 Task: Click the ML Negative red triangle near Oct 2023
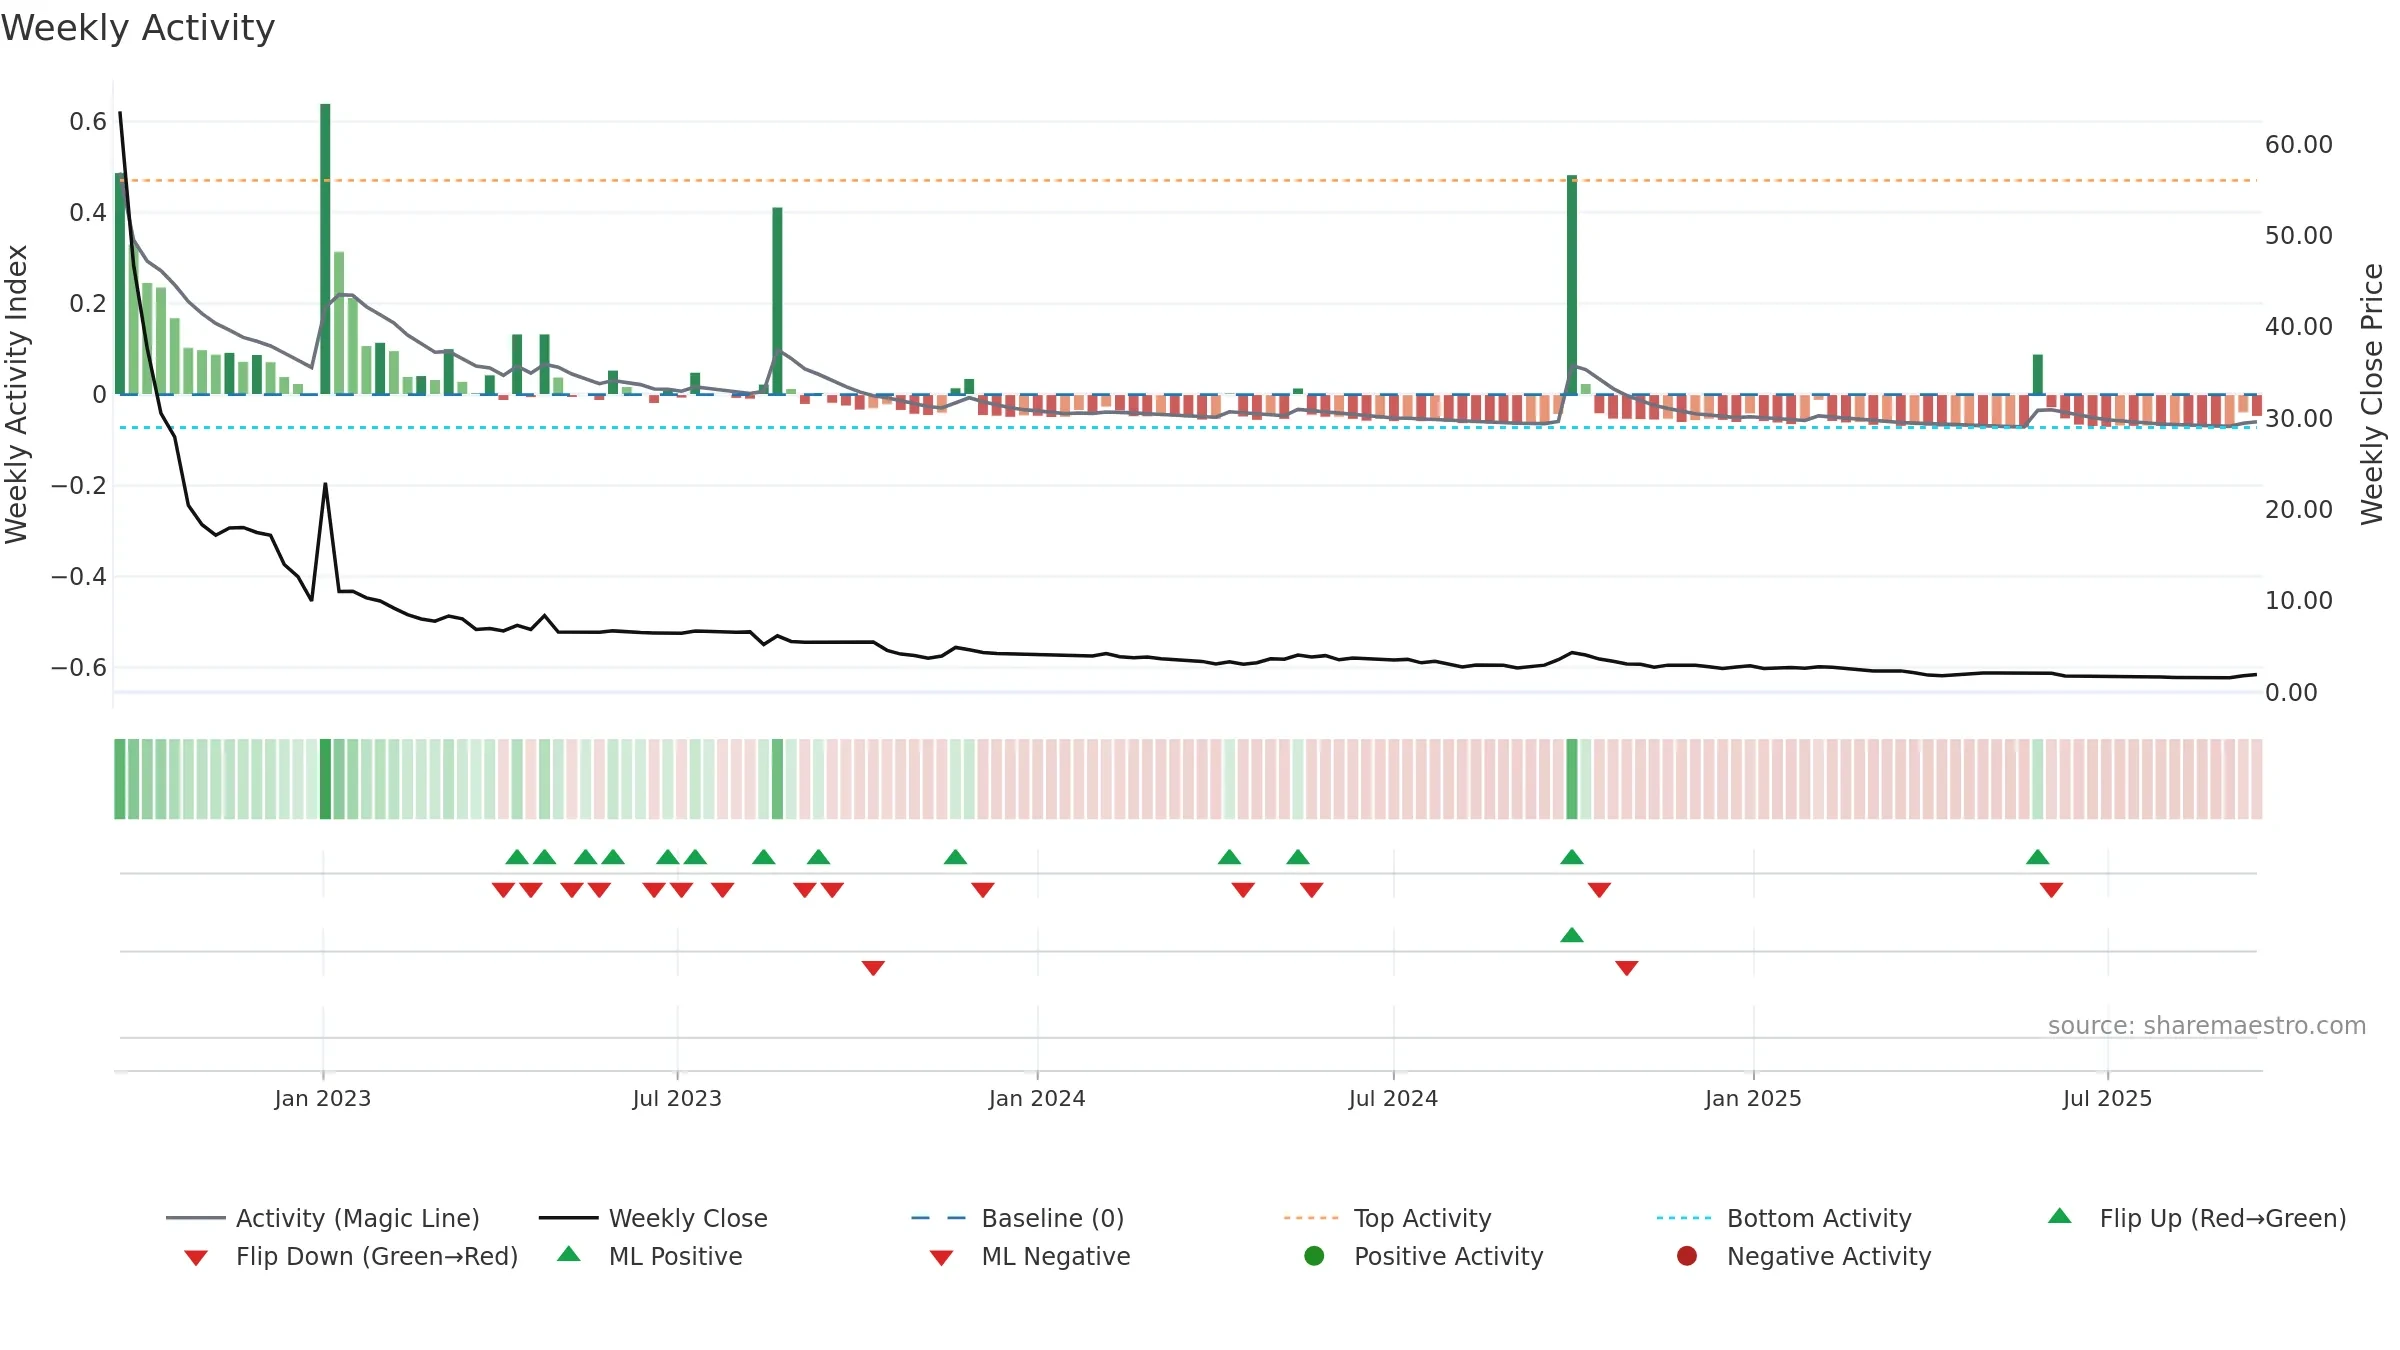873,968
